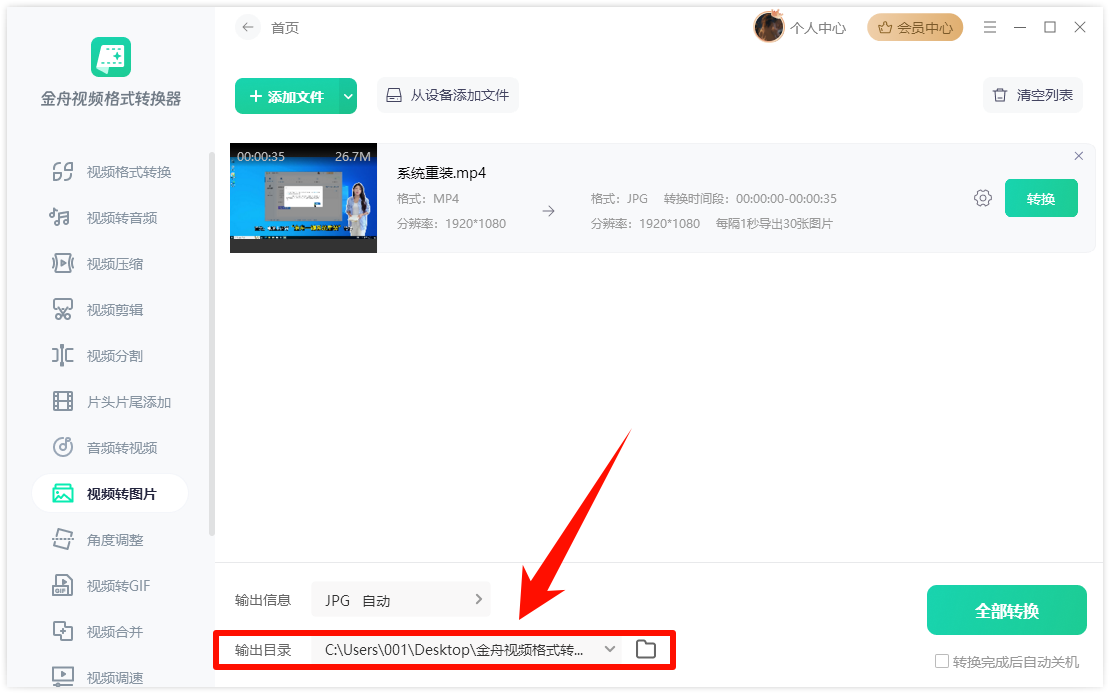
Task: Click the user avatar for 个人中心
Action: (768, 28)
